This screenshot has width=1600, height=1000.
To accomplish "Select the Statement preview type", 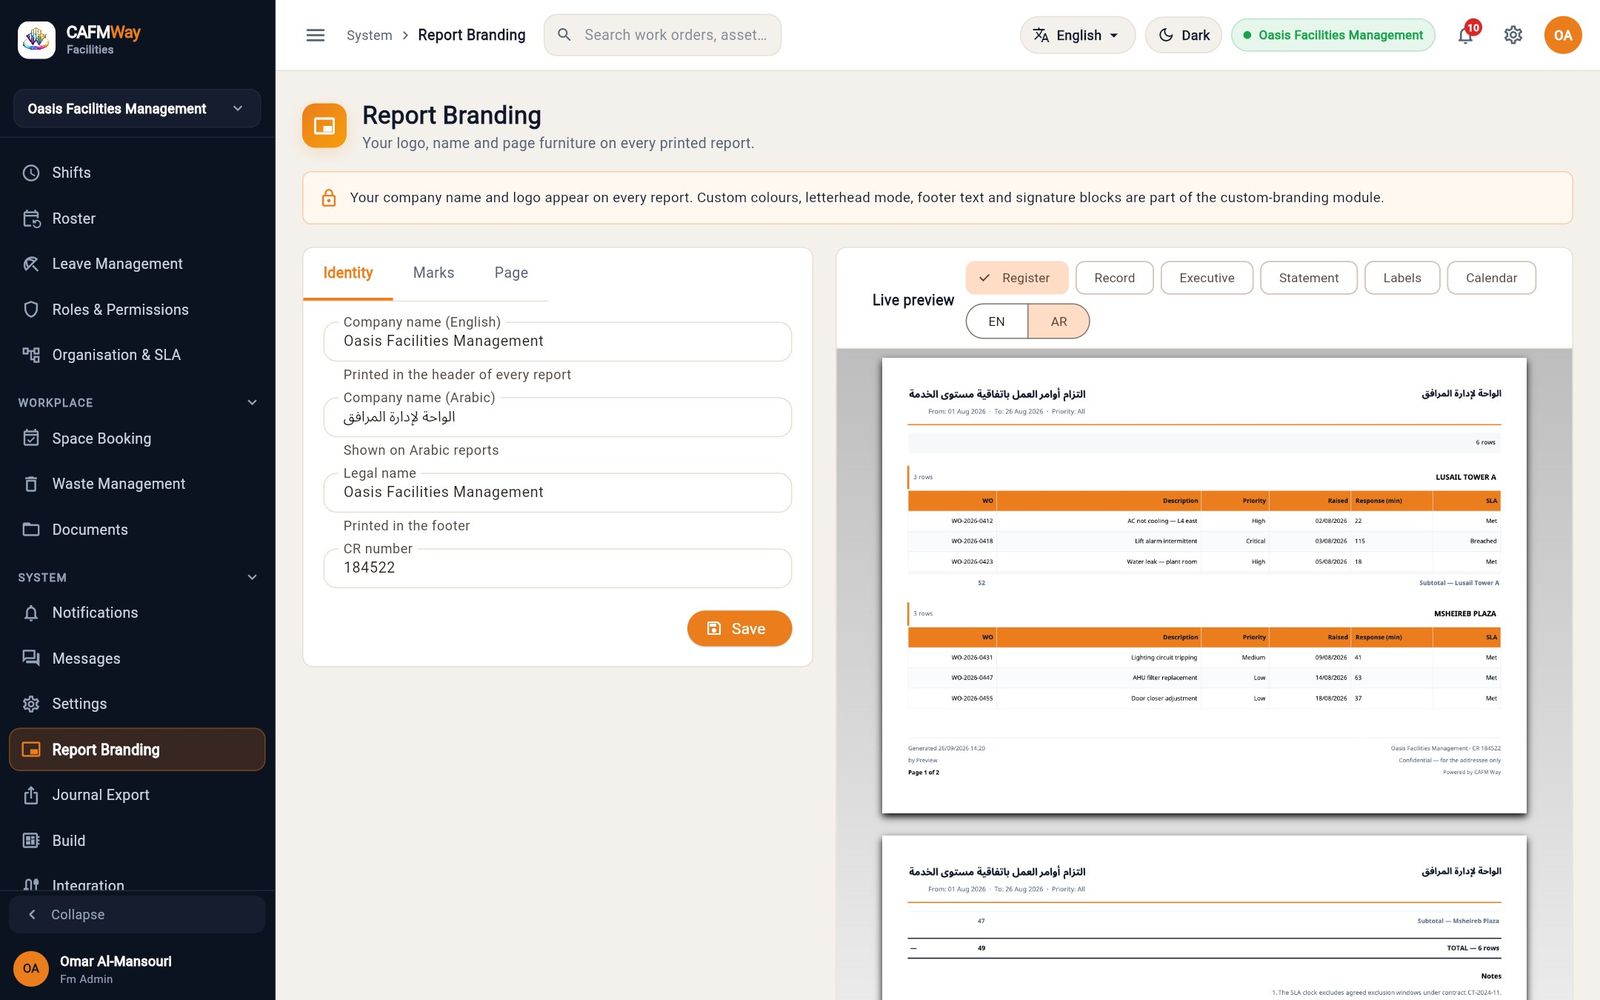I will point(1308,278).
